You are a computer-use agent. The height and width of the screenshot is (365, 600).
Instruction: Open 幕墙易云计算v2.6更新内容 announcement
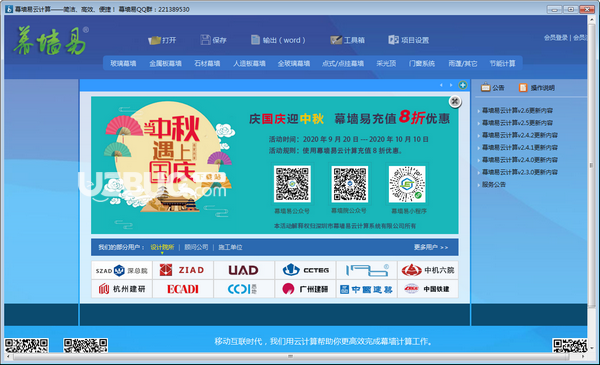pyautogui.click(x=517, y=111)
